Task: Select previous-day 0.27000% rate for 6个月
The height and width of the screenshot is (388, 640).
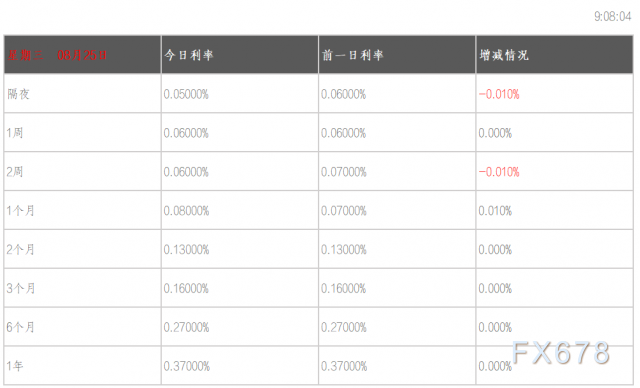Action: coord(344,327)
